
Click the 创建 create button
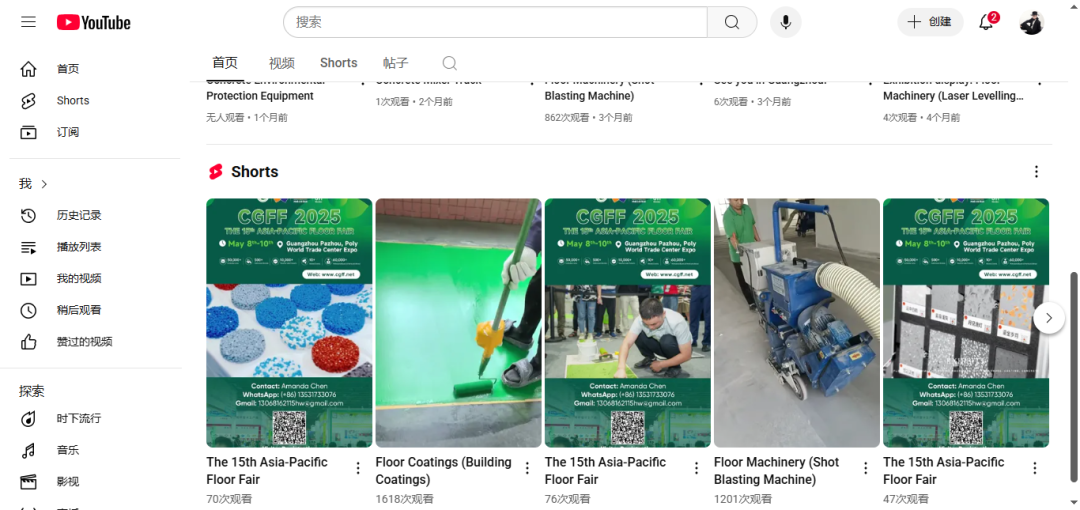click(930, 22)
